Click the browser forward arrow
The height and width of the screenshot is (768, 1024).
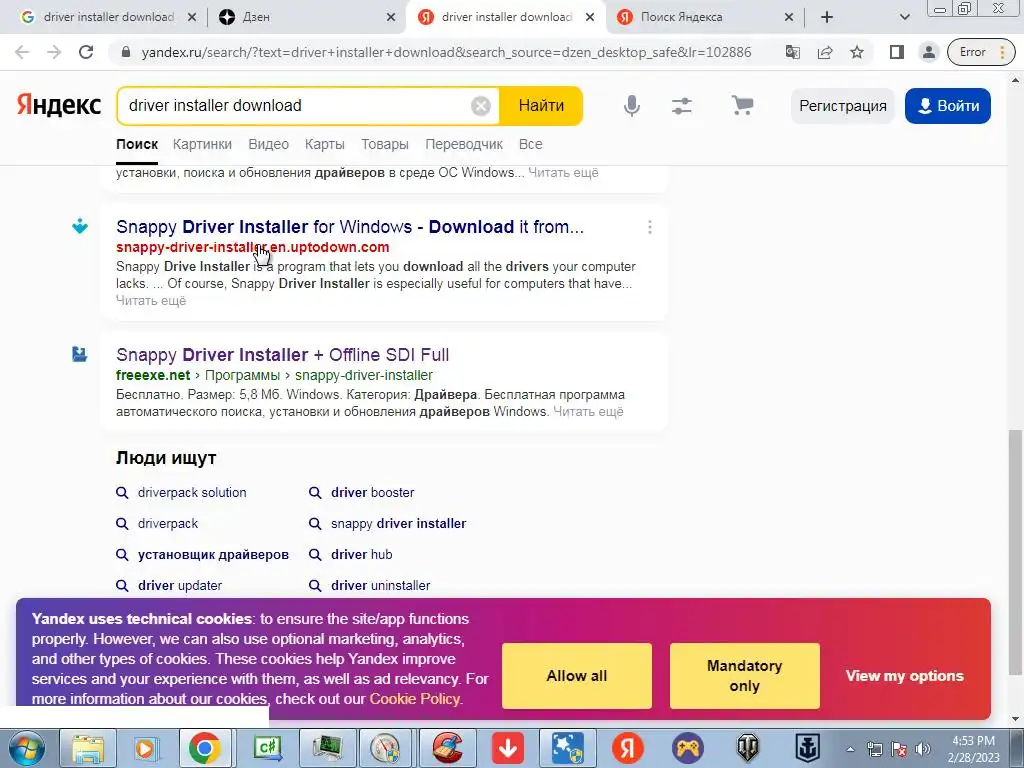(54, 52)
